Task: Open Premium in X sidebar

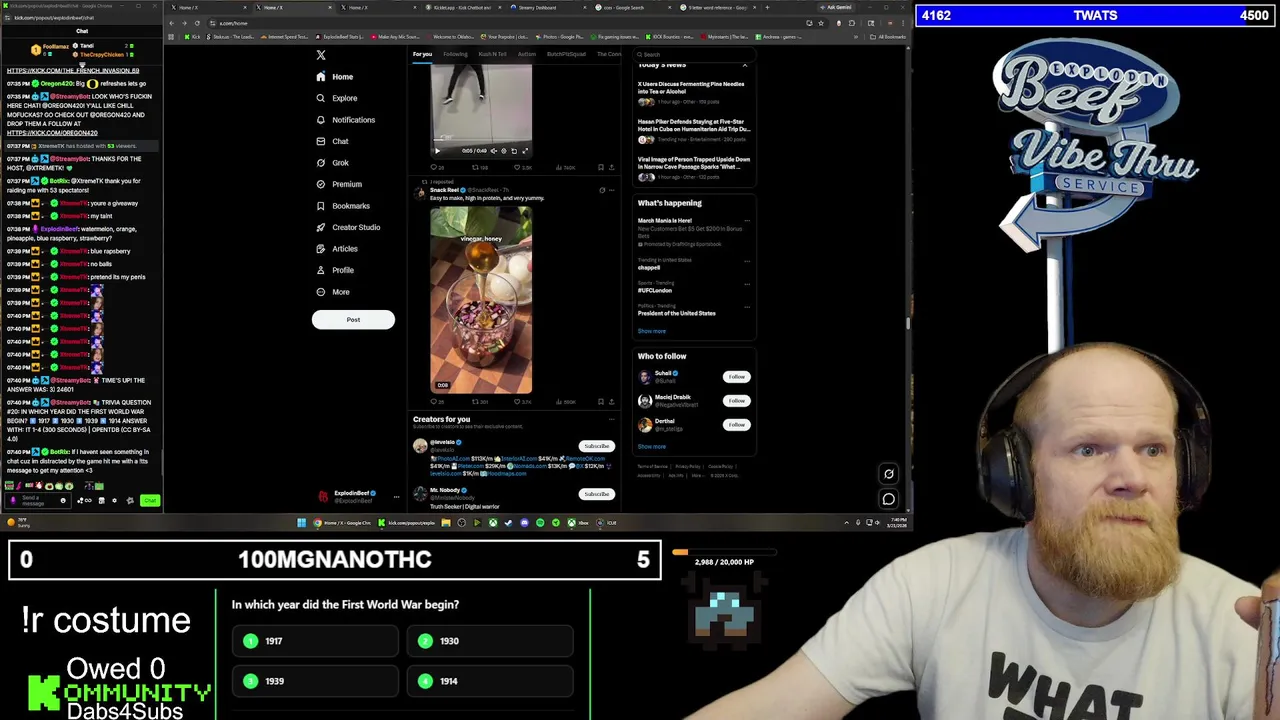Action: [x=338, y=184]
